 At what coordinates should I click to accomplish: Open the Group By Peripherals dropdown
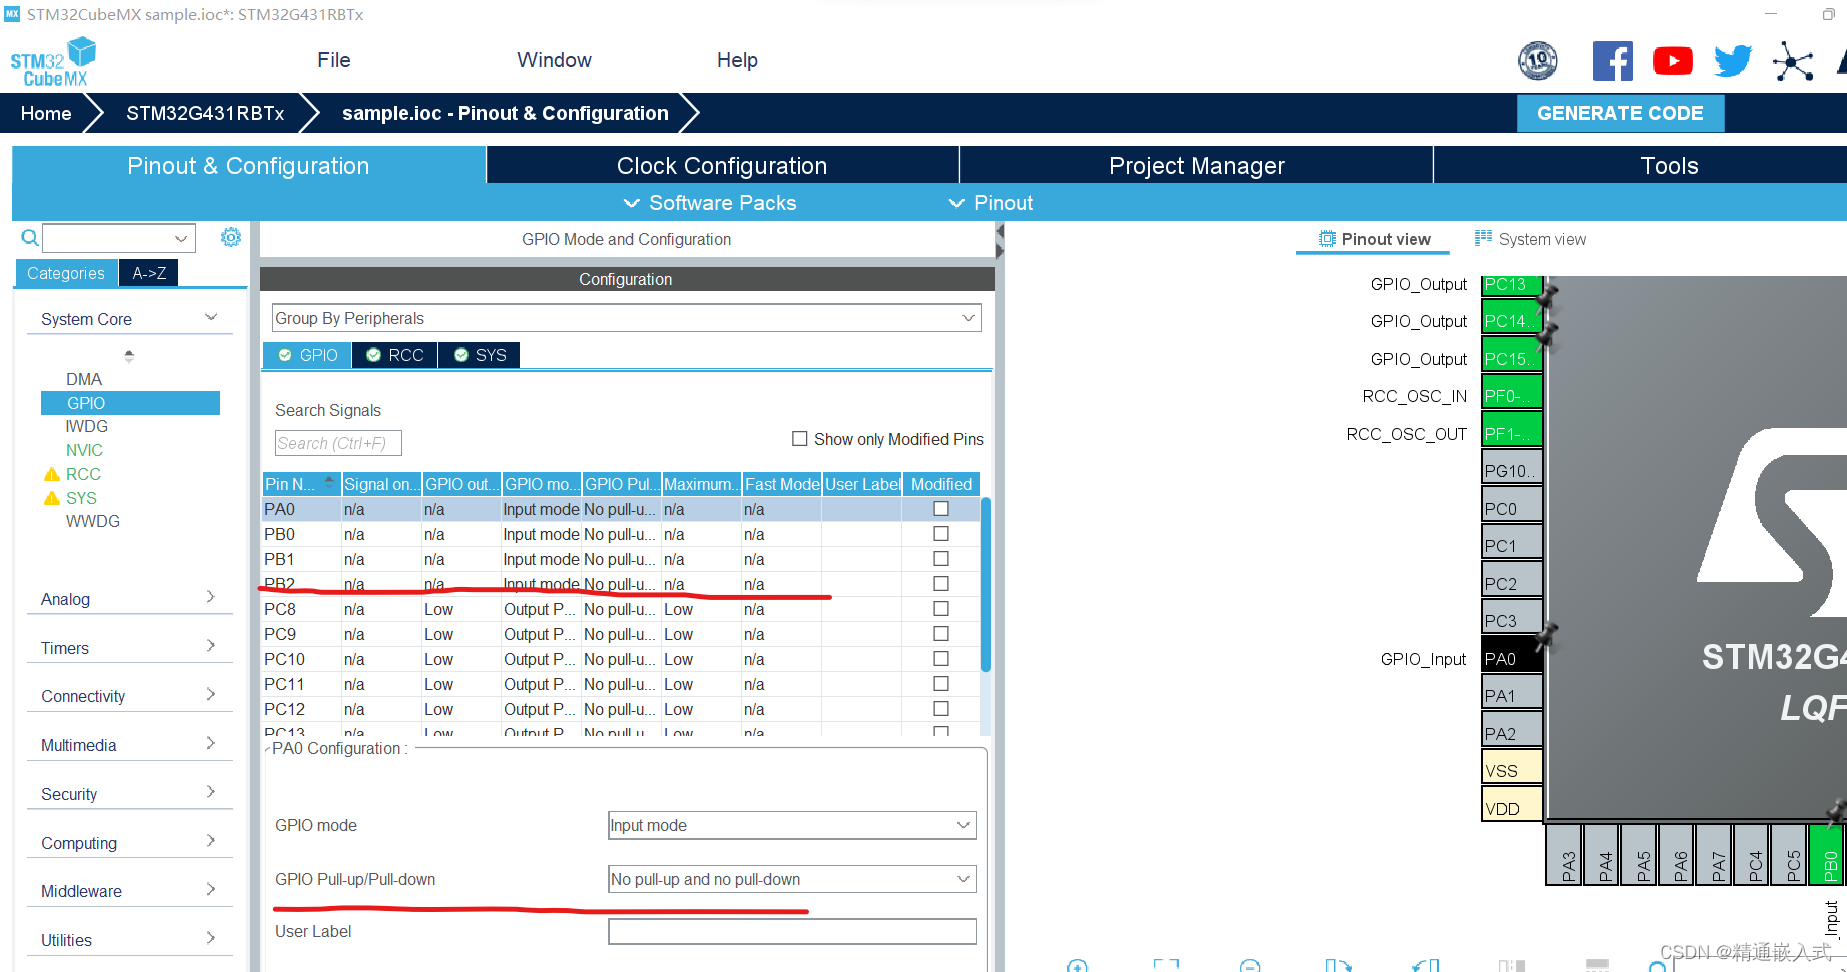(x=626, y=318)
